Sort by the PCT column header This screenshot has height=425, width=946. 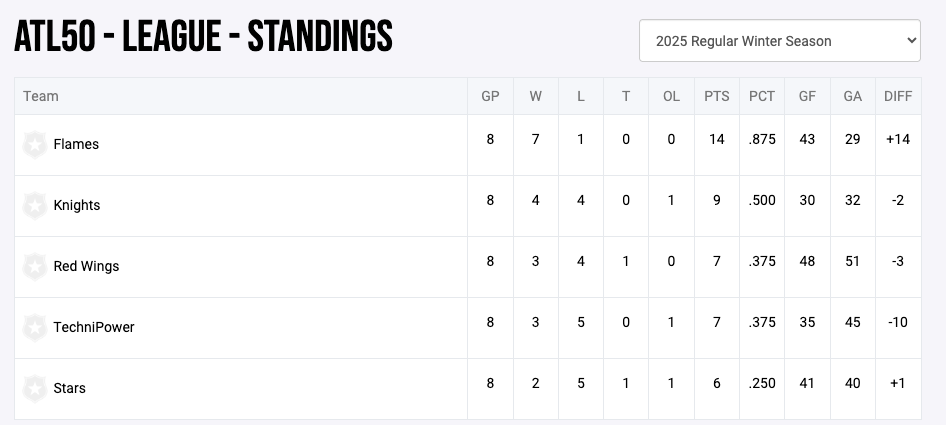coord(762,97)
